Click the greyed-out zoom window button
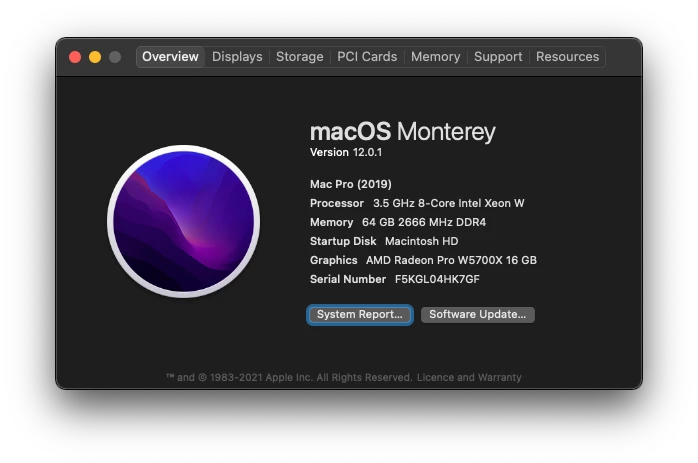Viewport: 698px width, 463px height. tap(115, 57)
